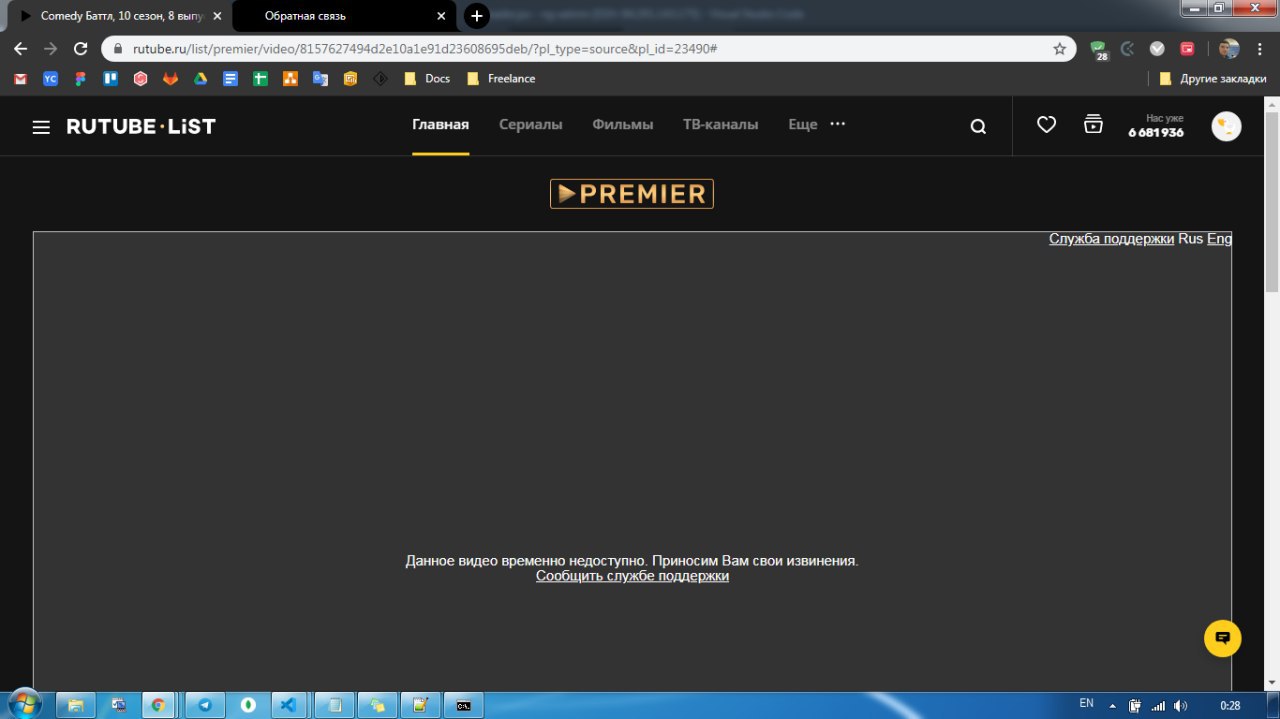This screenshot has height=719, width=1280.
Task: Close the Обратная связь tab
Action: [x=441, y=16]
